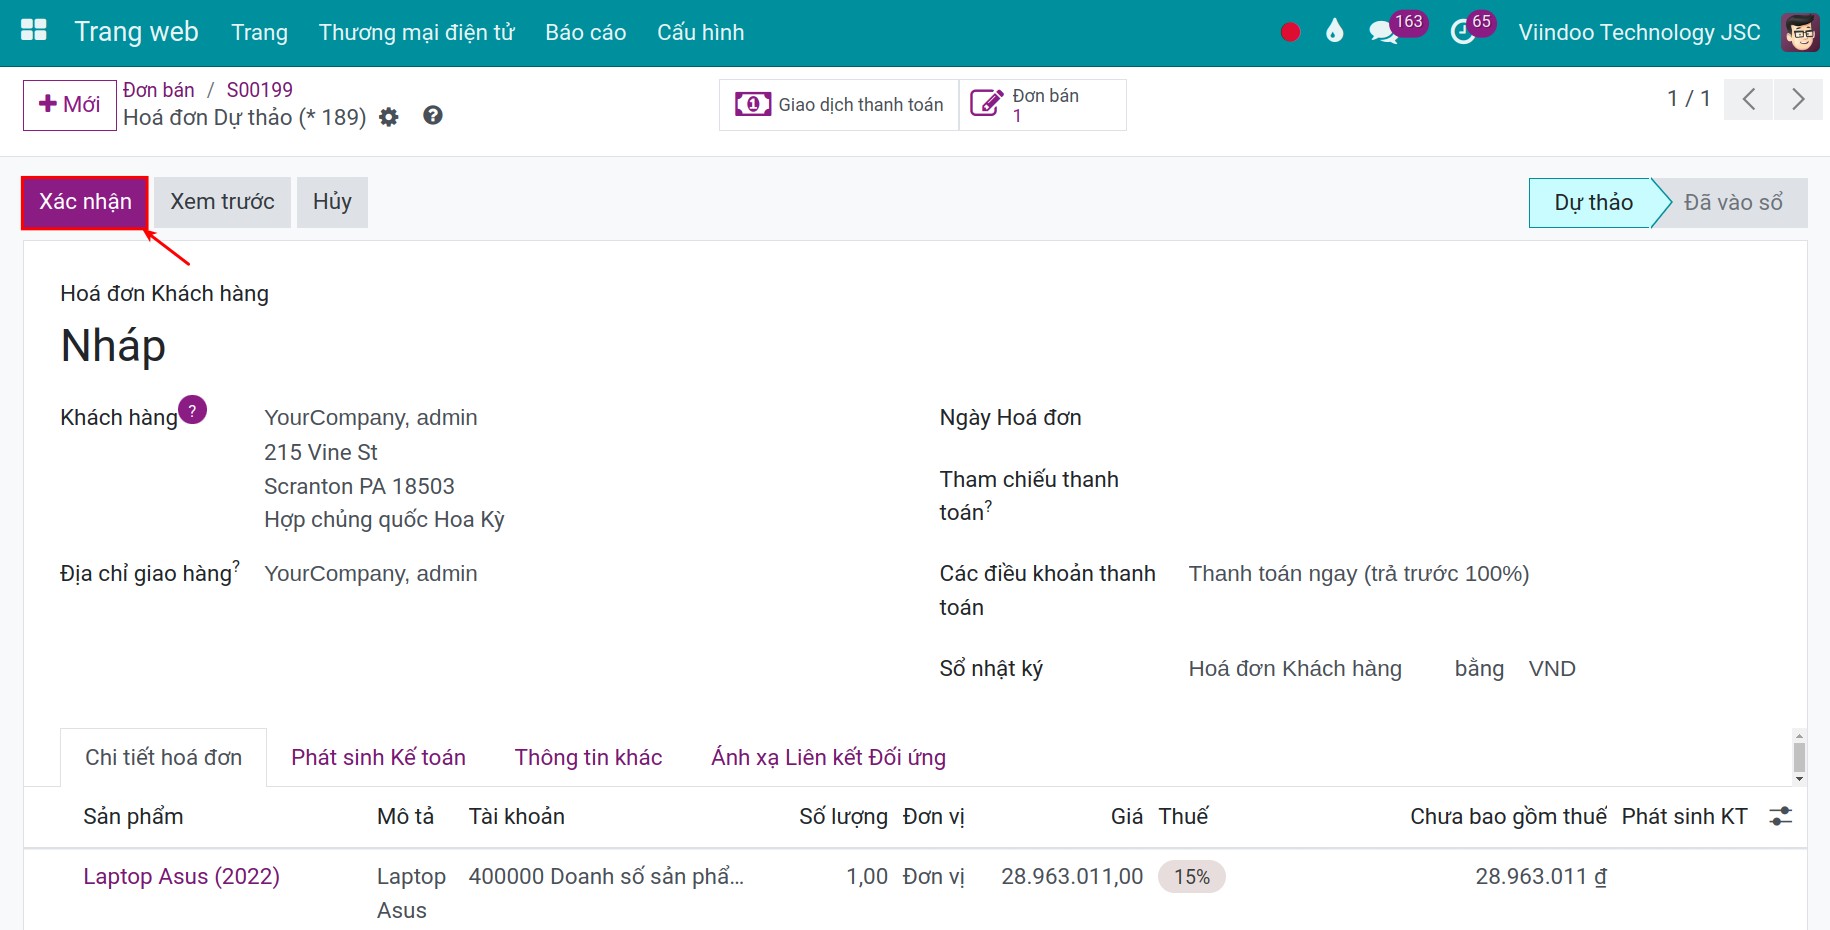This screenshot has width=1830, height=930.
Task: Click the Xem trước button
Action: [x=222, y=202]
